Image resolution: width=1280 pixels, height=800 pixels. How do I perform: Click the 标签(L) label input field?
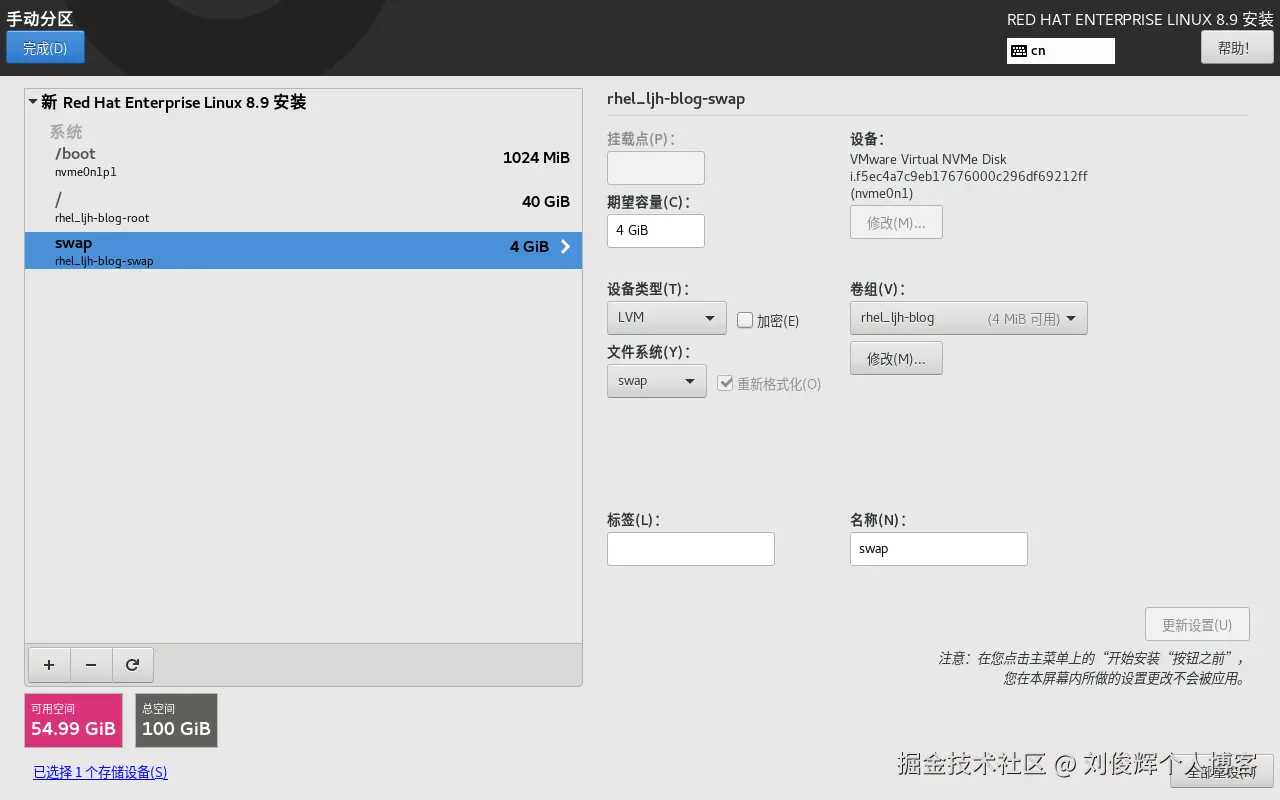point(691,549)
